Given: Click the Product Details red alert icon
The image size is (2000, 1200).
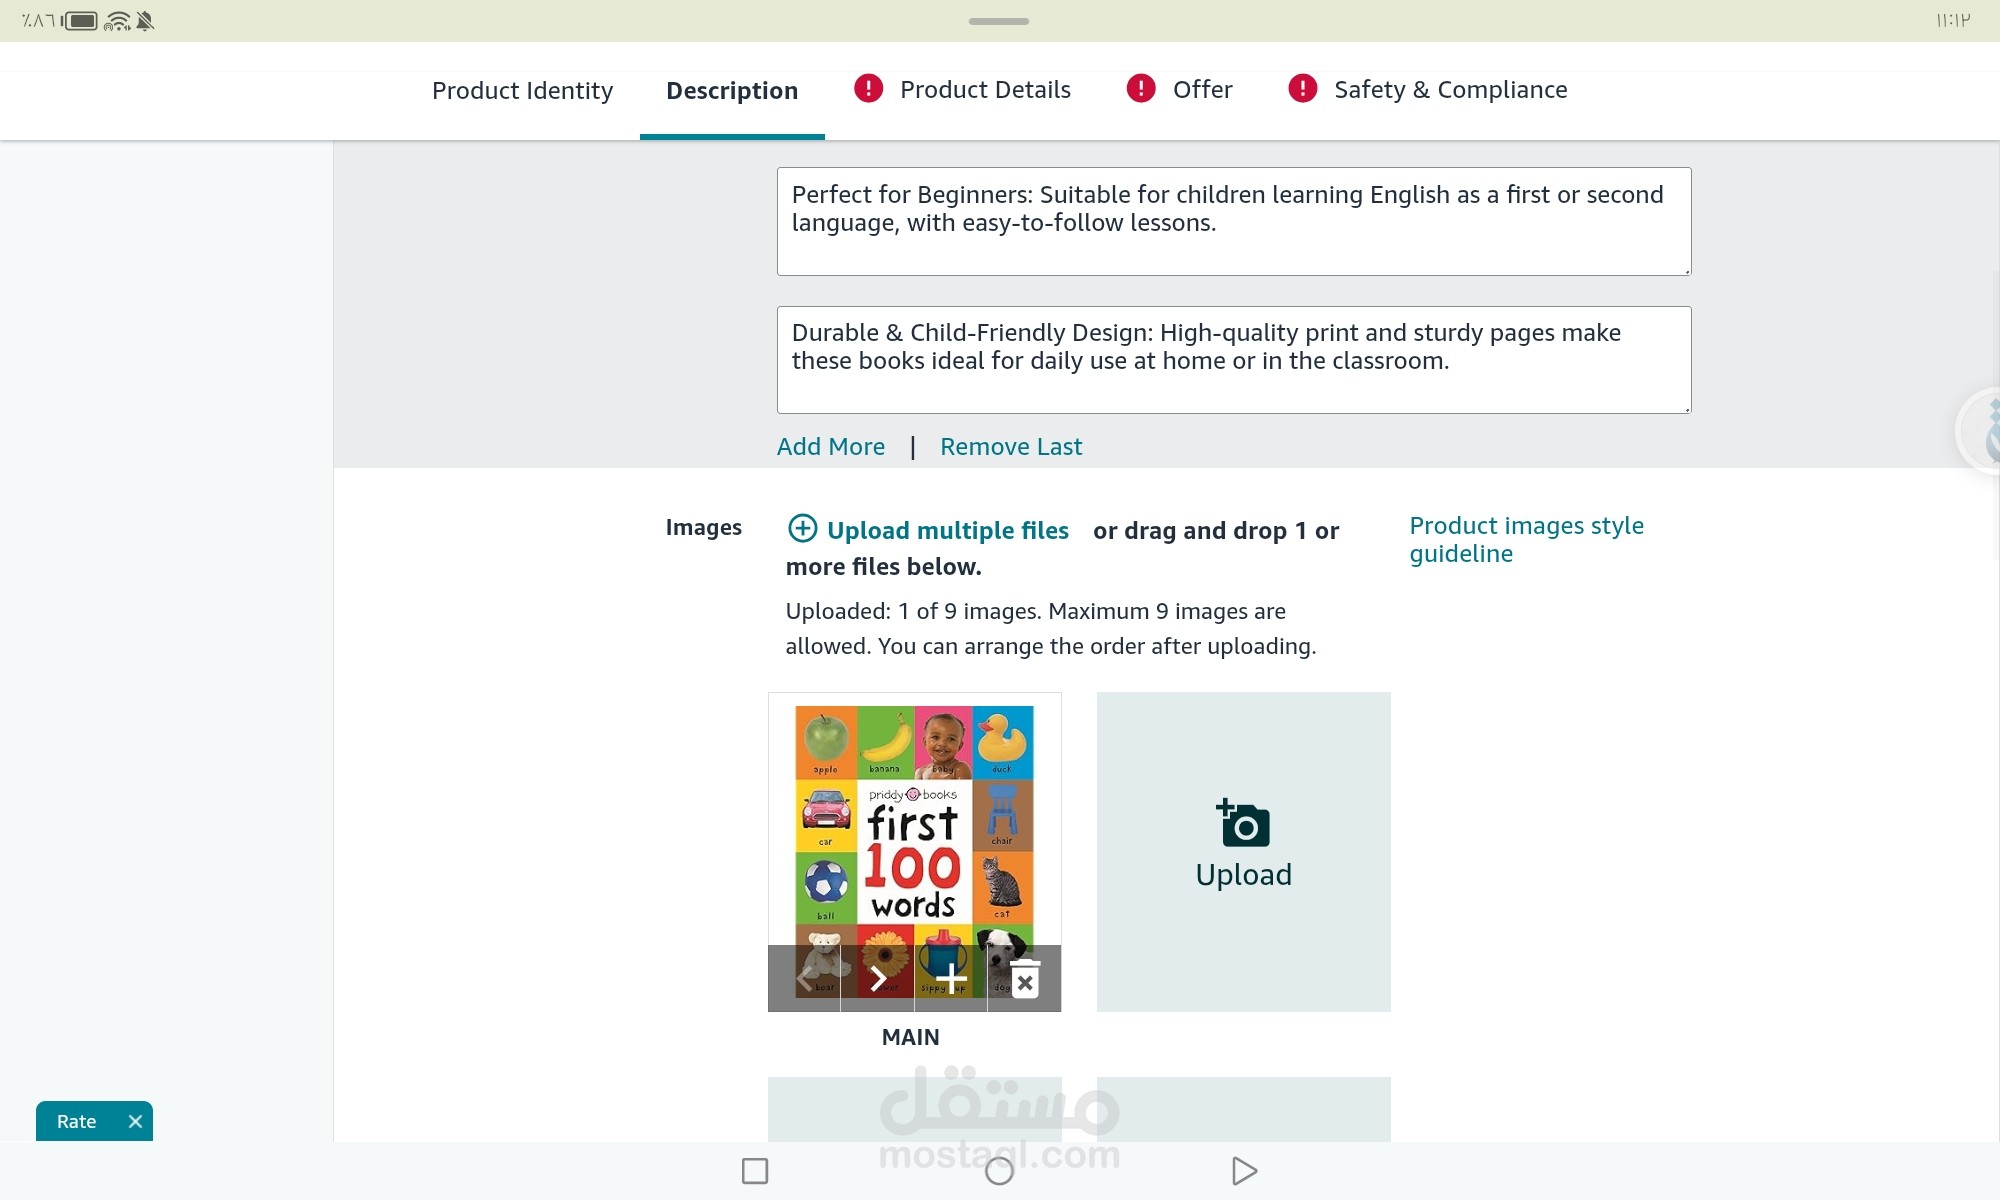Looking at the screenshot, I should click(x=868, y=89).
